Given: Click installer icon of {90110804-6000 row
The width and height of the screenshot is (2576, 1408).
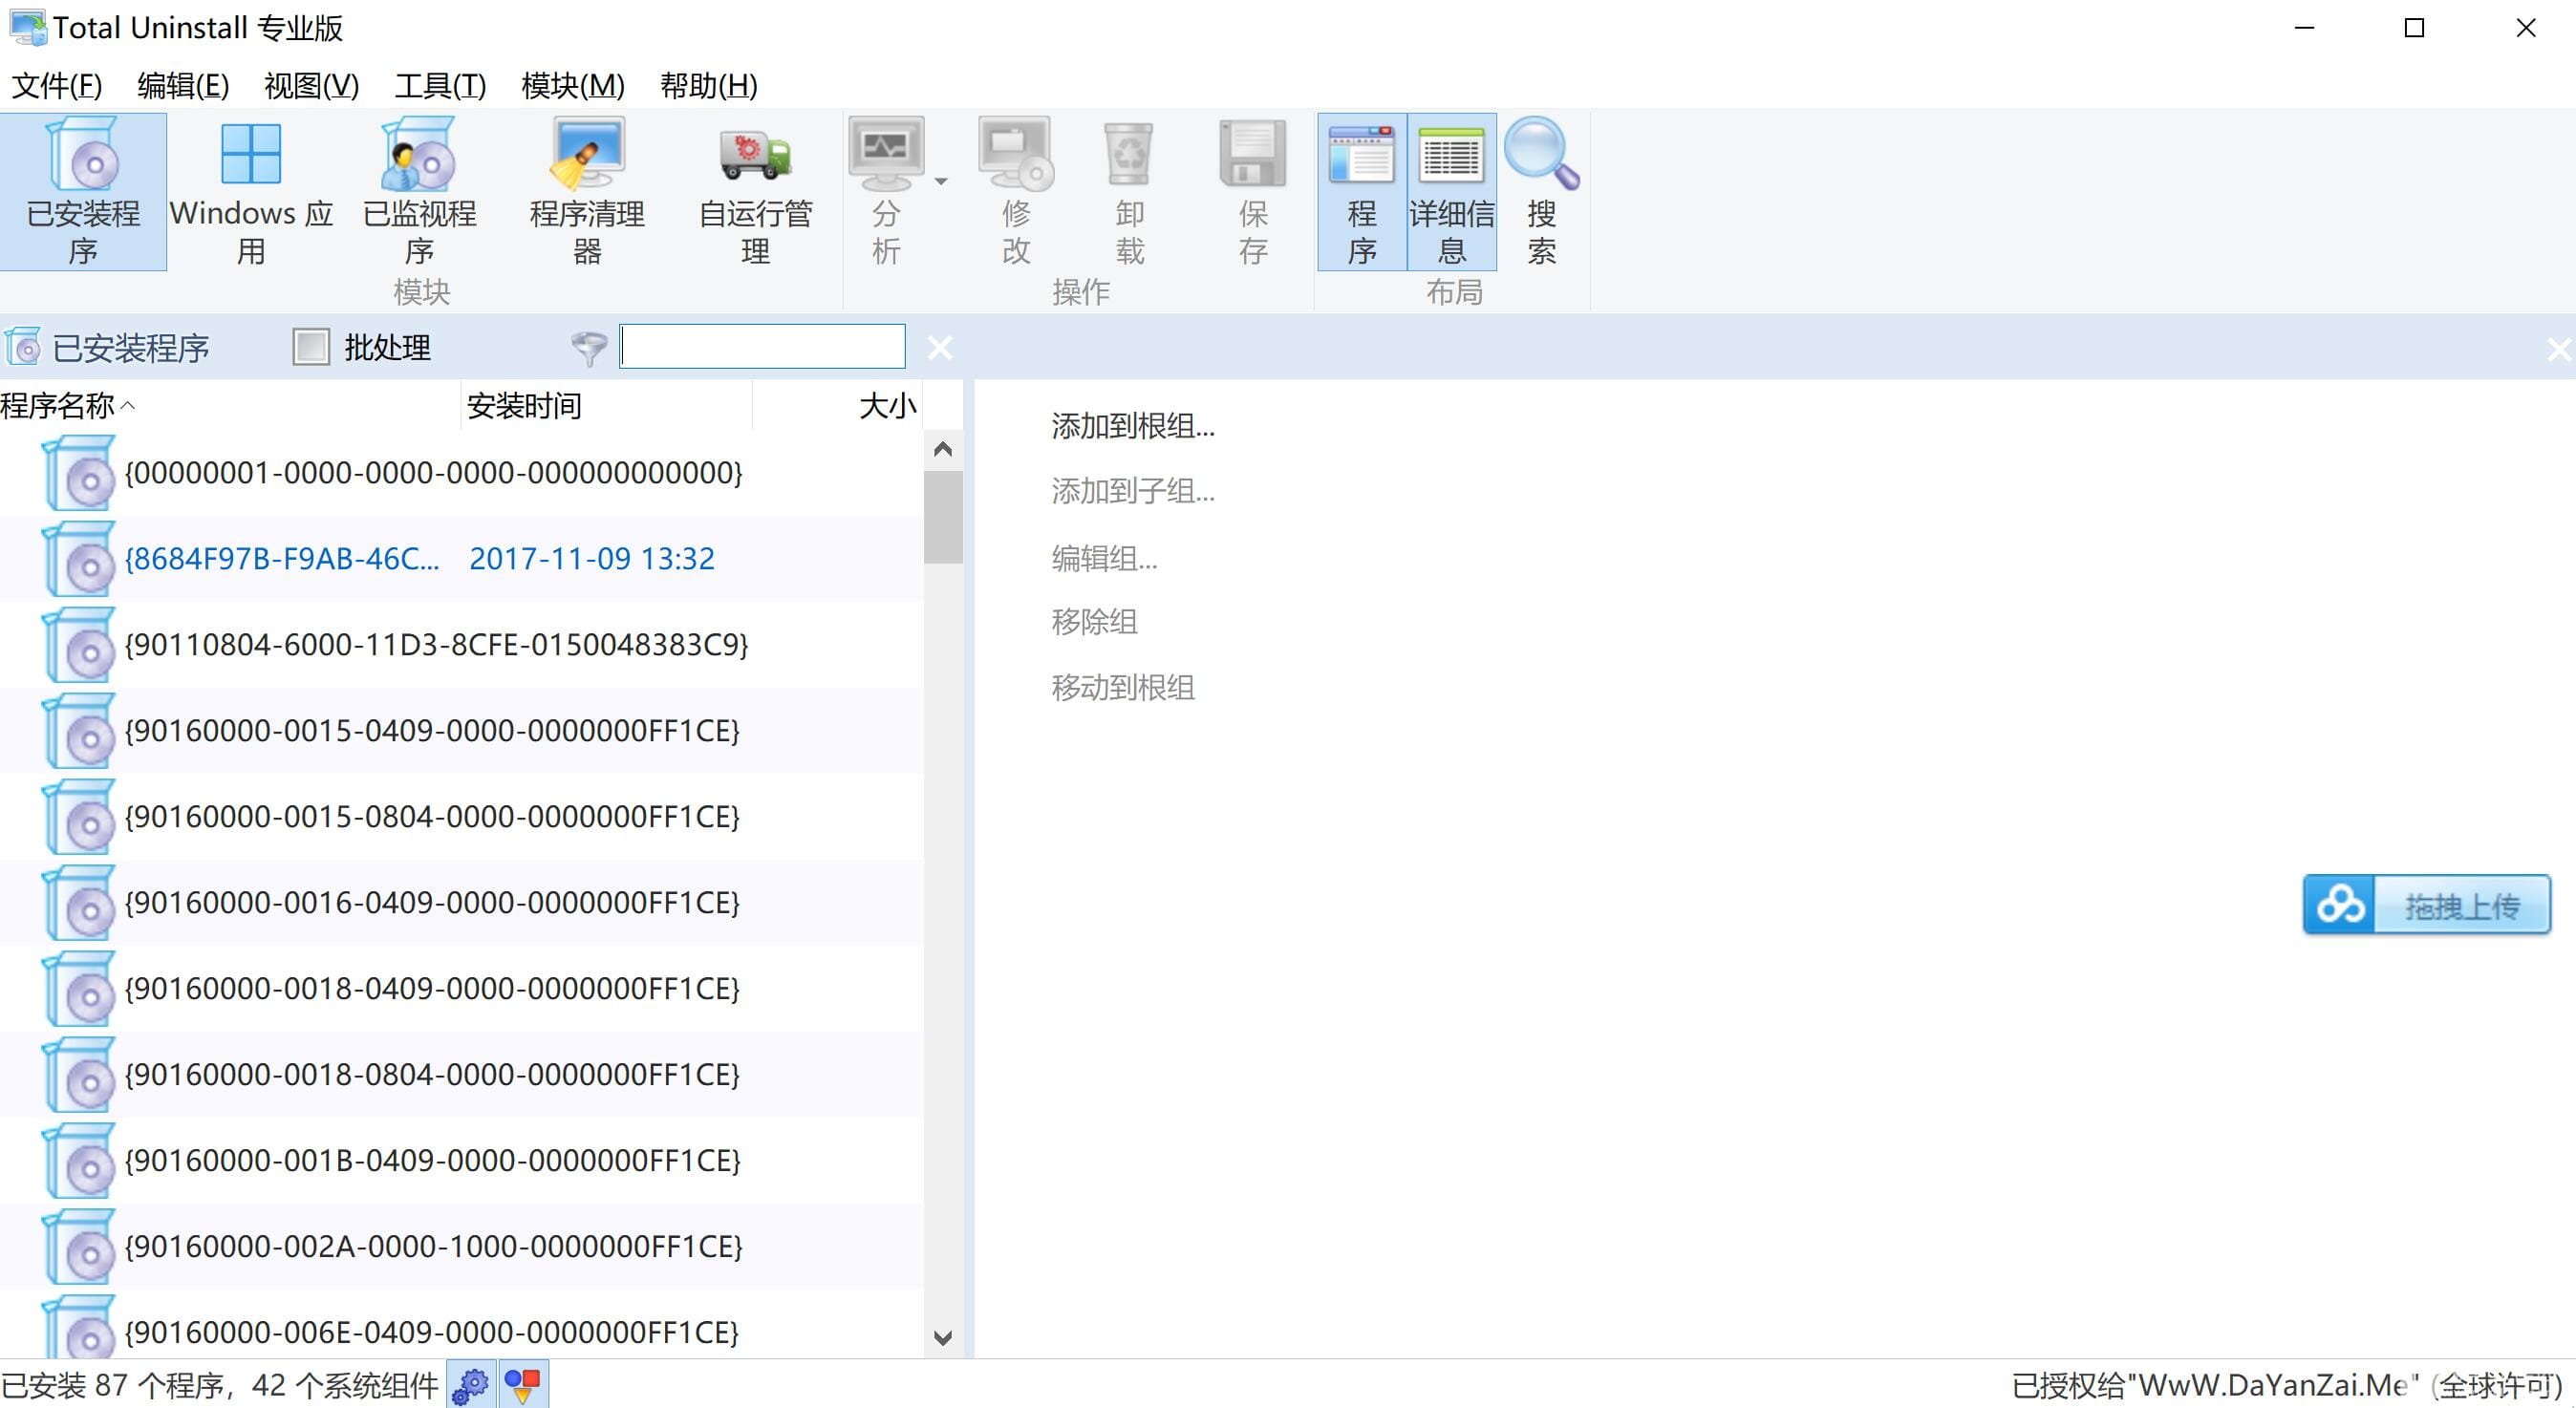Looking at the screenshot, I should click(x=79, y=645).
